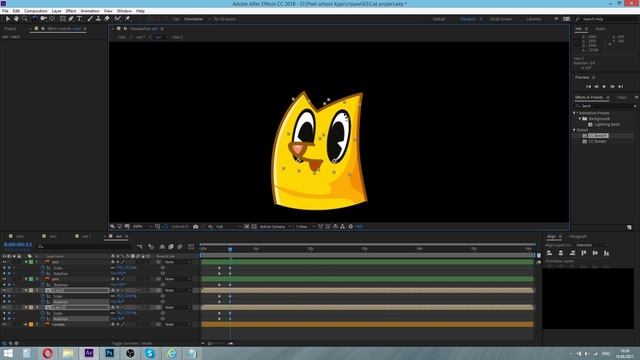Select the Brush tool

tap(90, 19)
